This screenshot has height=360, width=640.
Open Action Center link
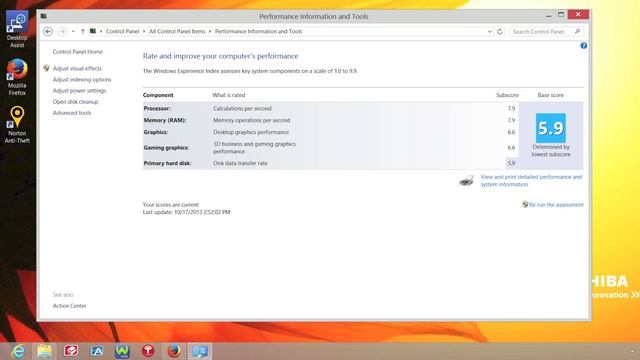click(x=69, y=306)
